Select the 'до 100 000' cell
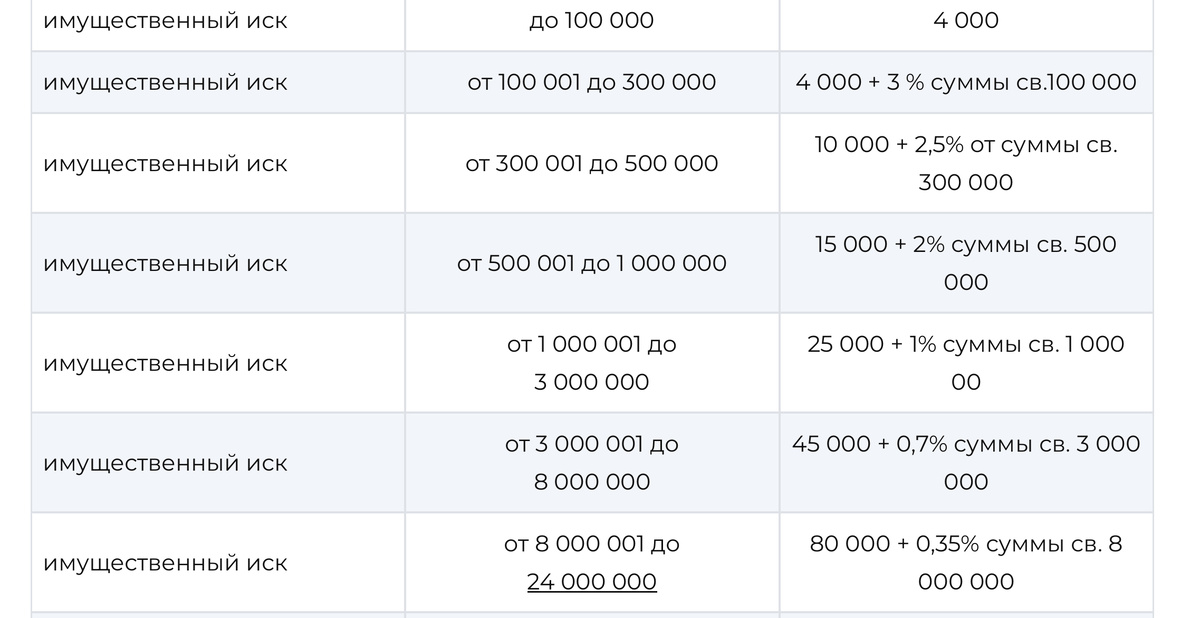 [x=592, y=20]
